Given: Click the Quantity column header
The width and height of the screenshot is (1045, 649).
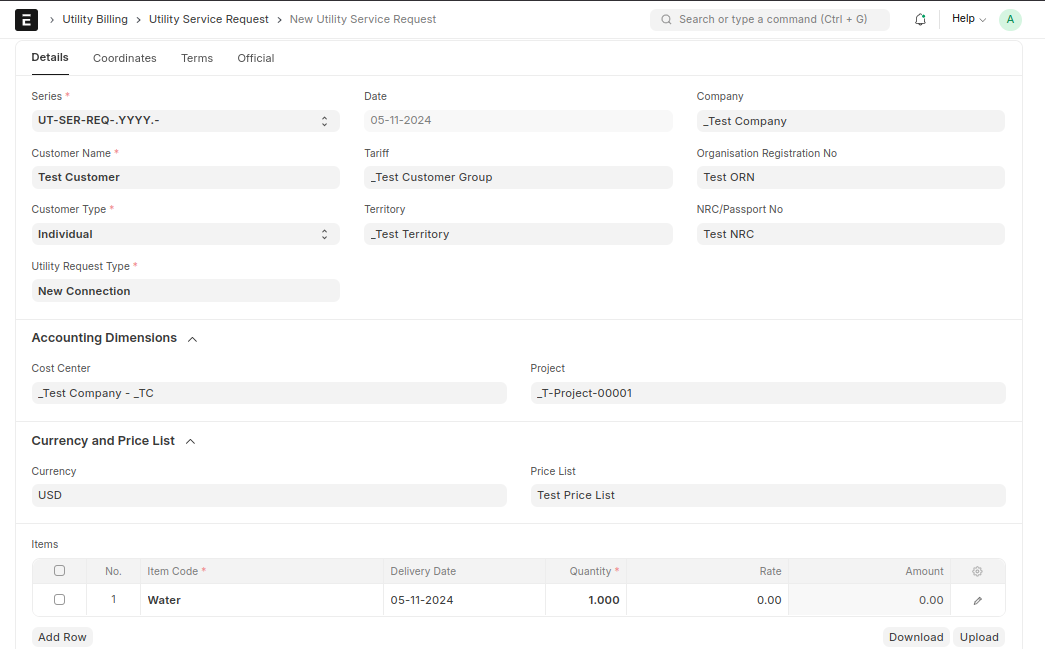Looking at the screenshot, I should click(x=585, y=571).
